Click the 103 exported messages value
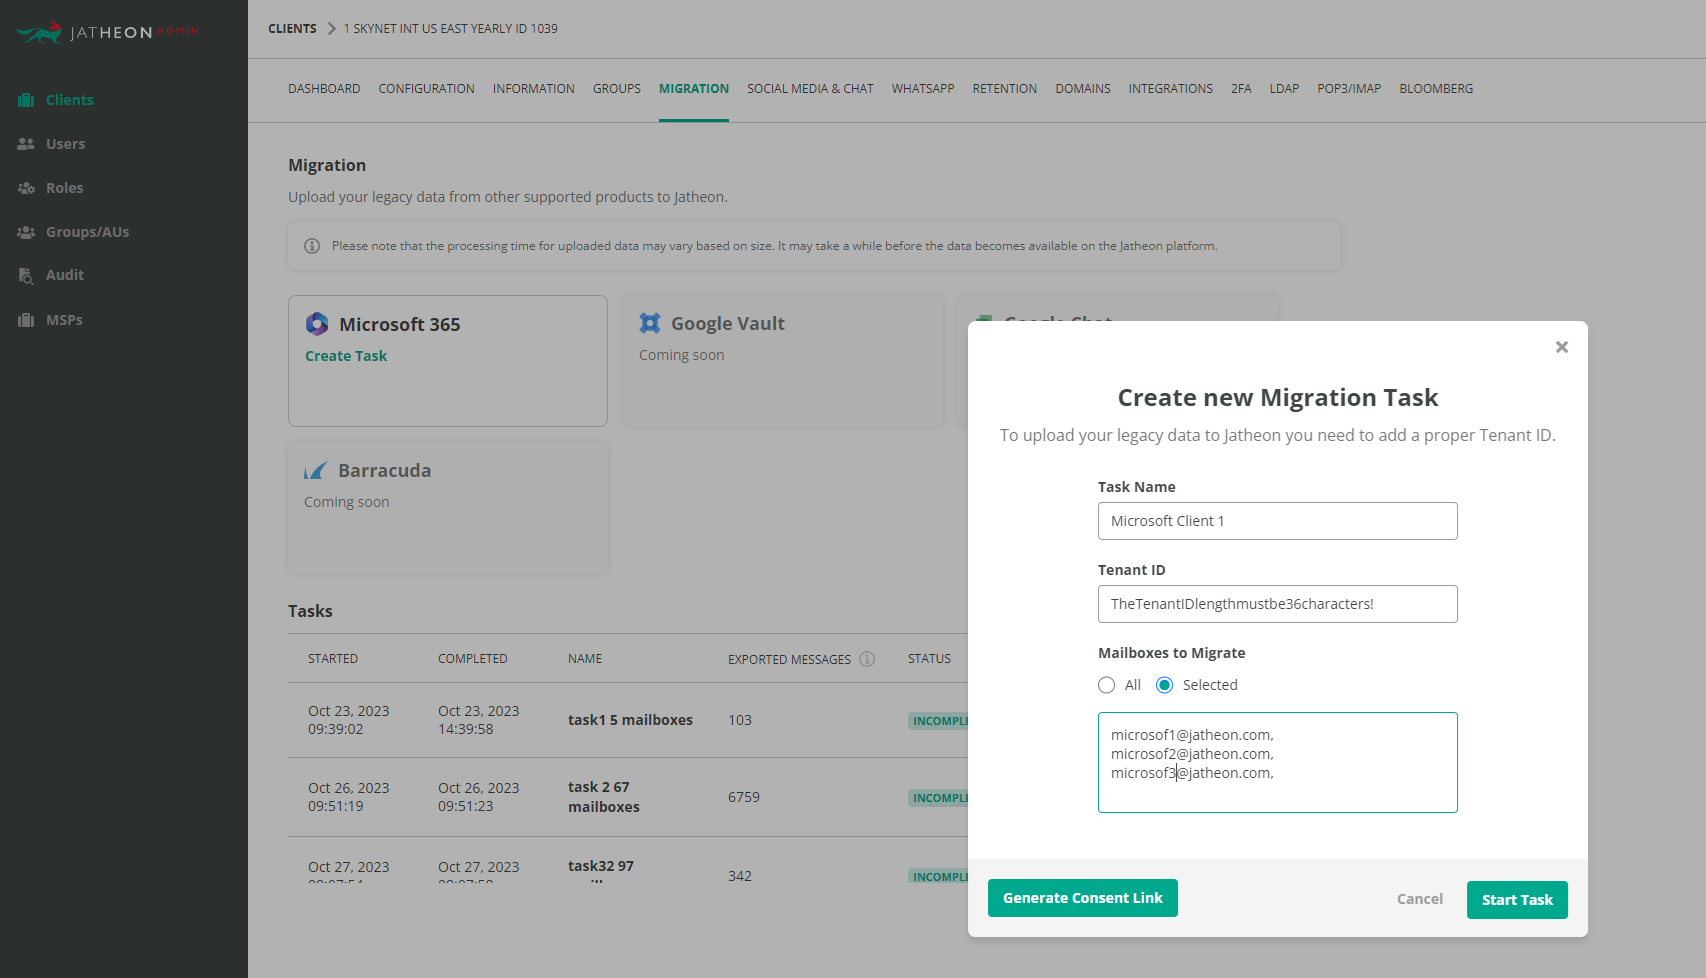 pos(740,720)
